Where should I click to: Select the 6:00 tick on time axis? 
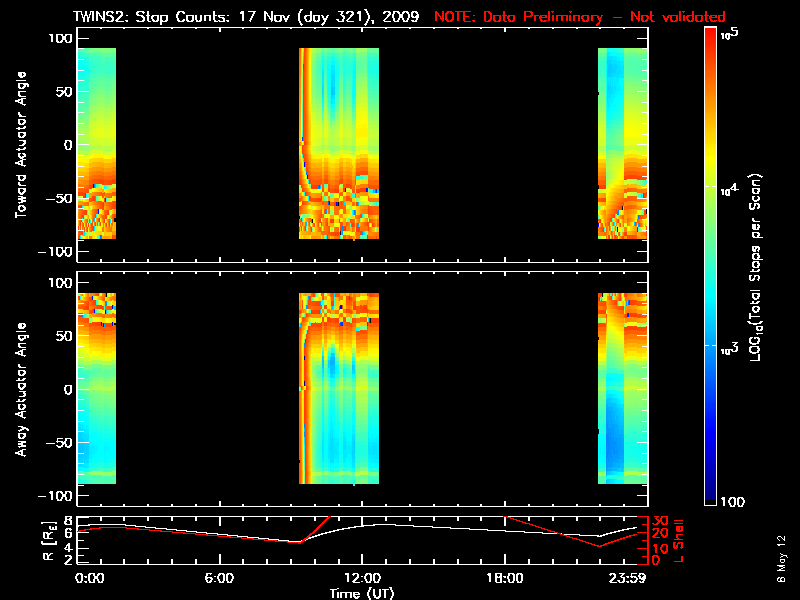219,578
